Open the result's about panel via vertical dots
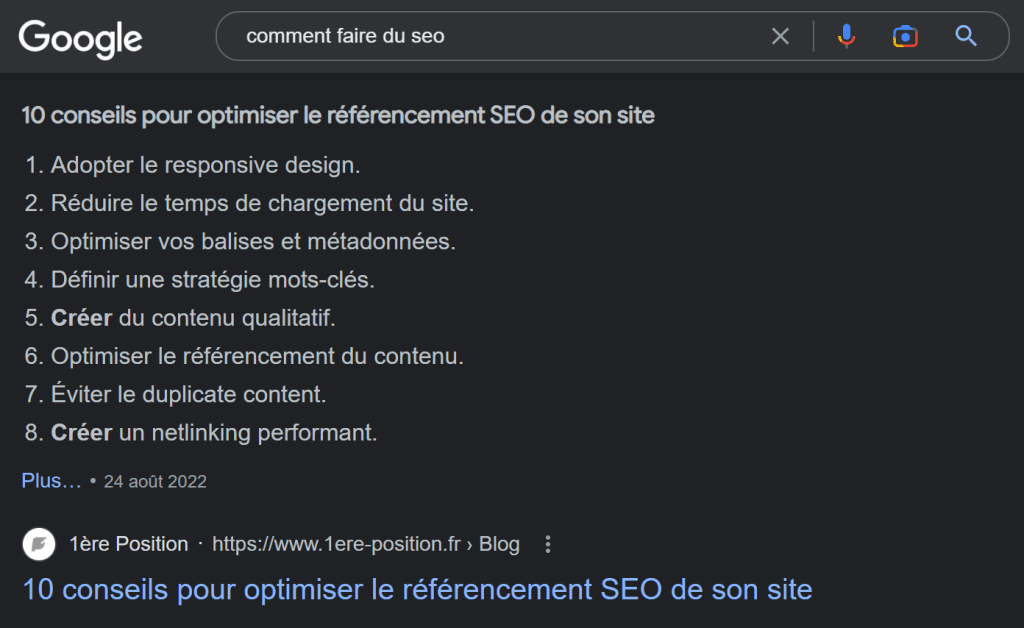Screen dimensions: 1024x628 548,544
